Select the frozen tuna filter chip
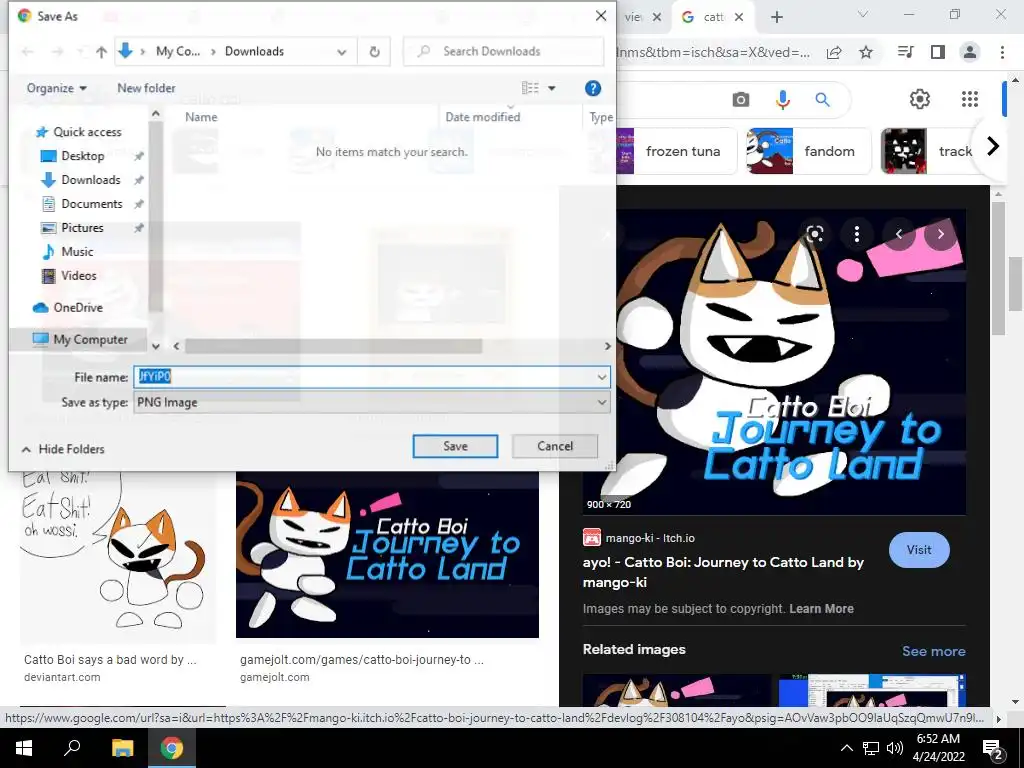Viewport: 1024px width, 768px height. (x=676, y=151)
